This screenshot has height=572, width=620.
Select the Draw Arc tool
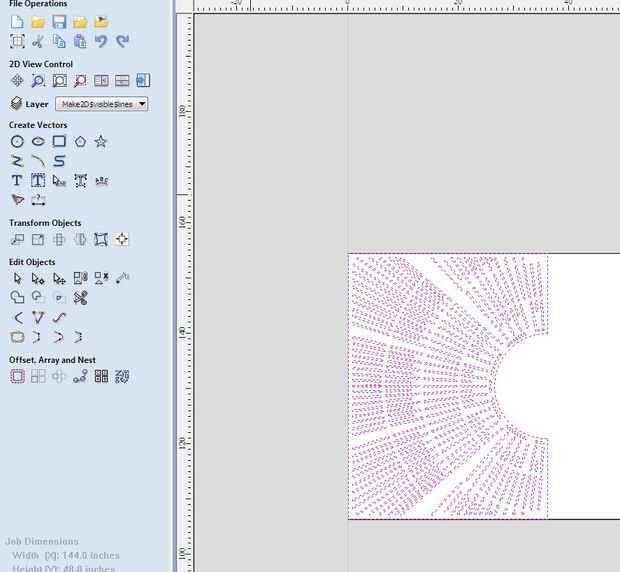tap(38, 161)
